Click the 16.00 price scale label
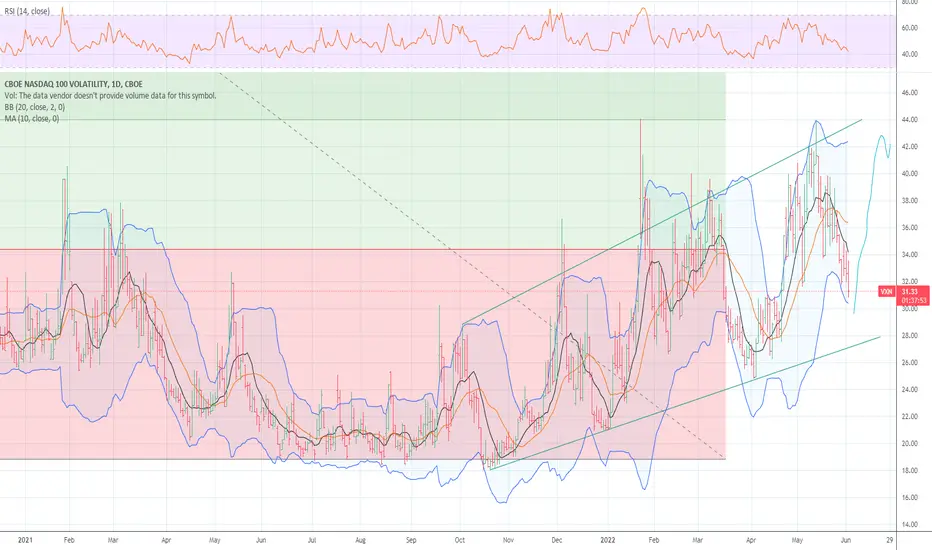 pyautogui.click(x=909, y=498)
